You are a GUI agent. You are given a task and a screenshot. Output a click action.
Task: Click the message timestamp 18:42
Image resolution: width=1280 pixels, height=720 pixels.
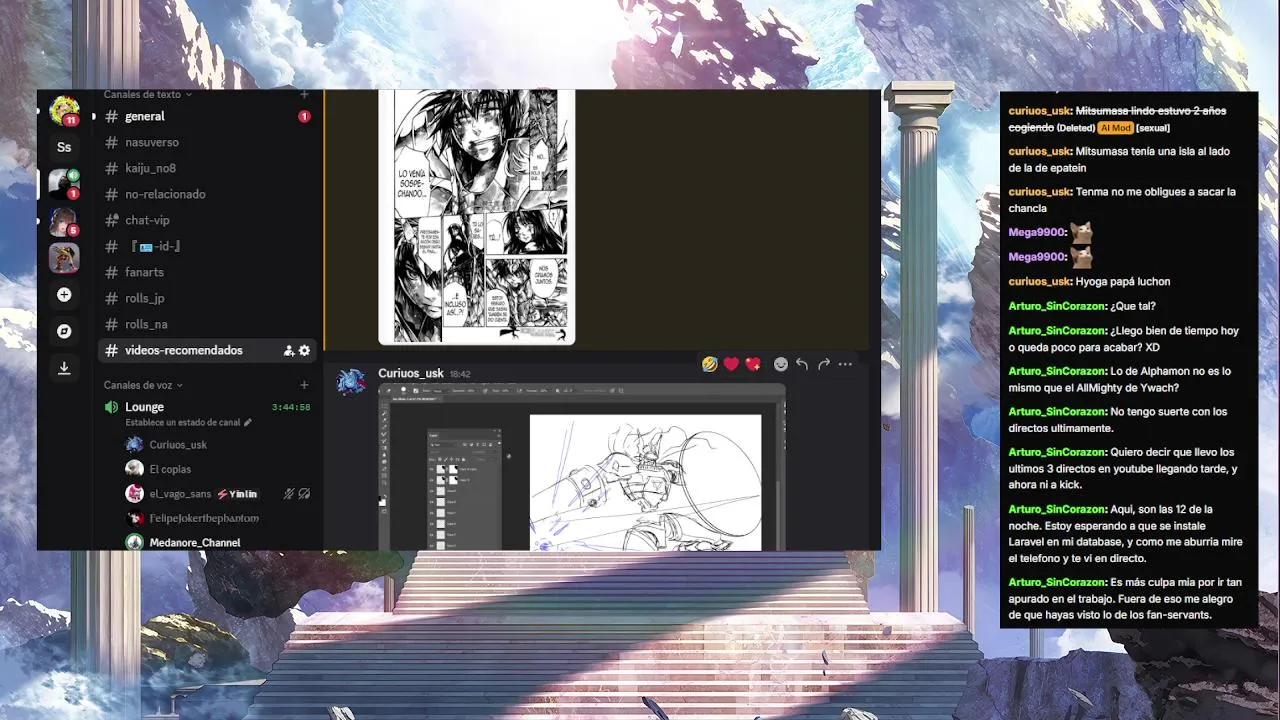460,374
